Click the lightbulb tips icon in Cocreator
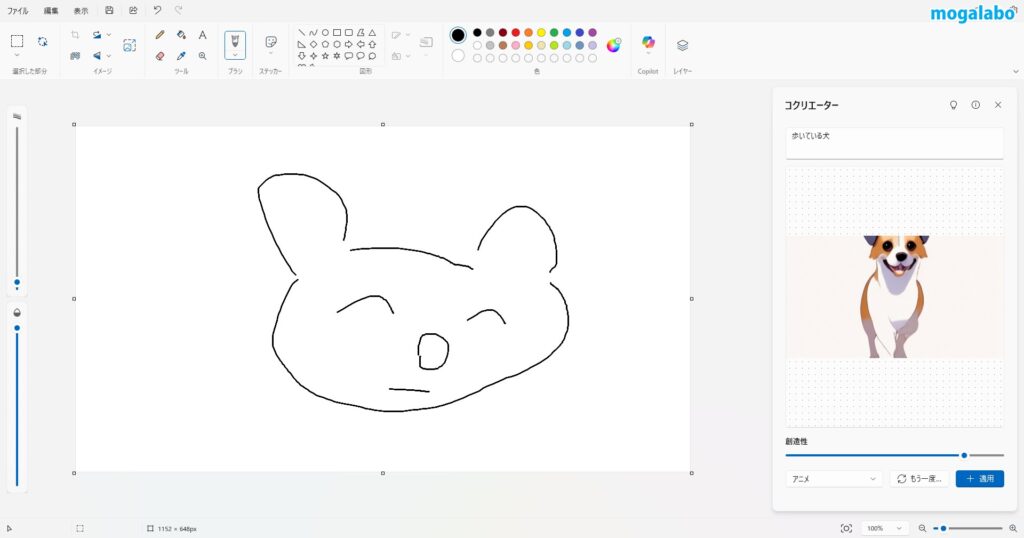1024x538 pixels. tap(953, 105)
